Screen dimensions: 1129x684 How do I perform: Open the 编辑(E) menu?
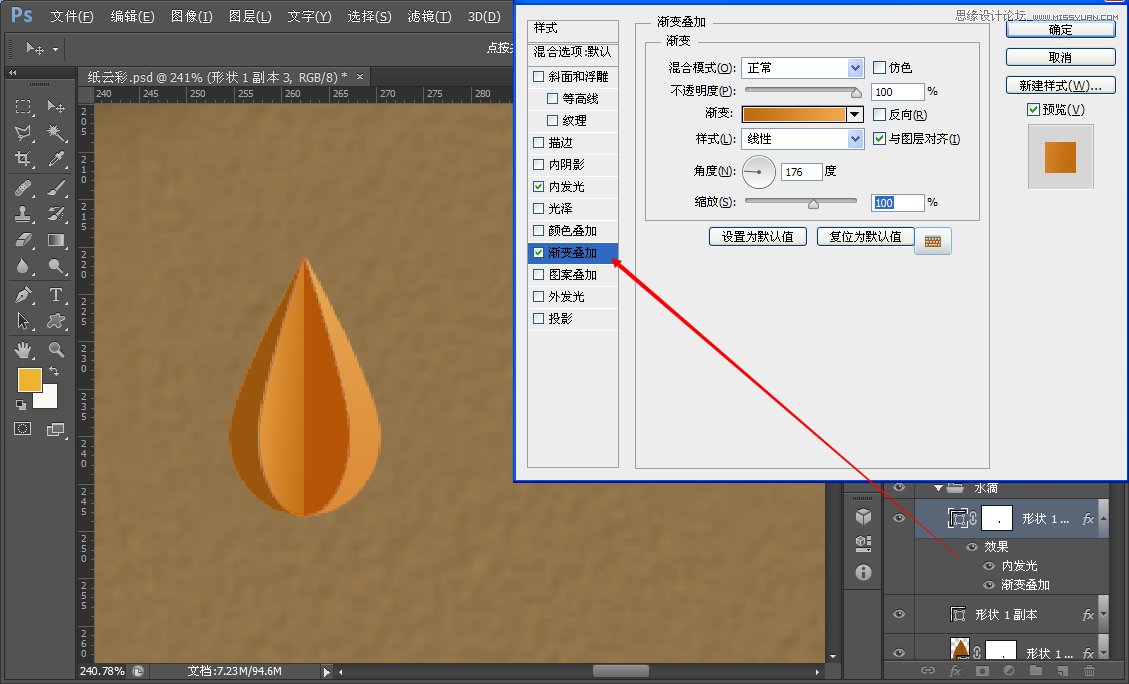point(132,16)
